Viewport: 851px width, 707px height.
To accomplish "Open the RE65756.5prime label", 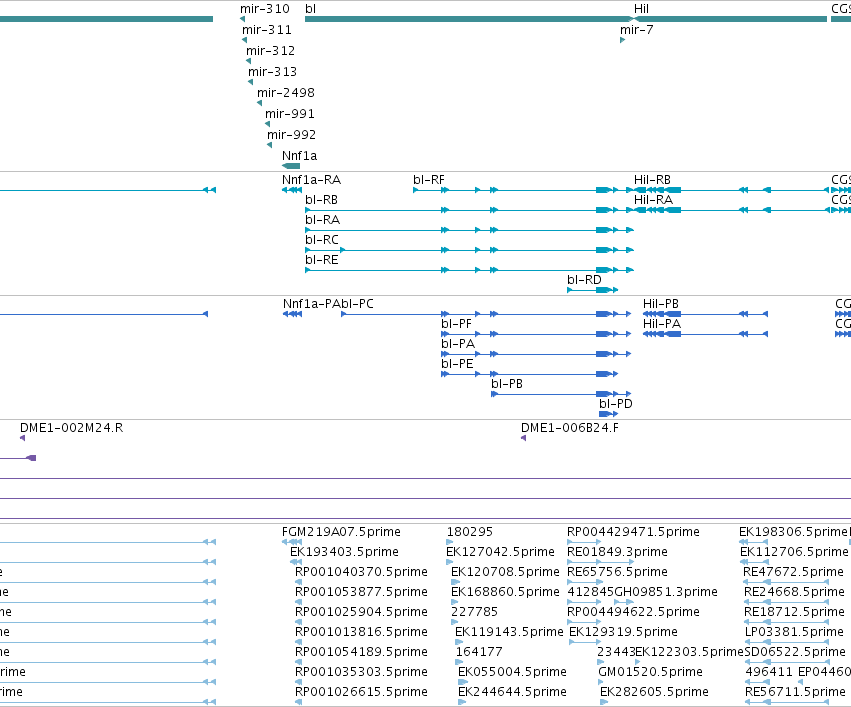I will click(618, 572).
